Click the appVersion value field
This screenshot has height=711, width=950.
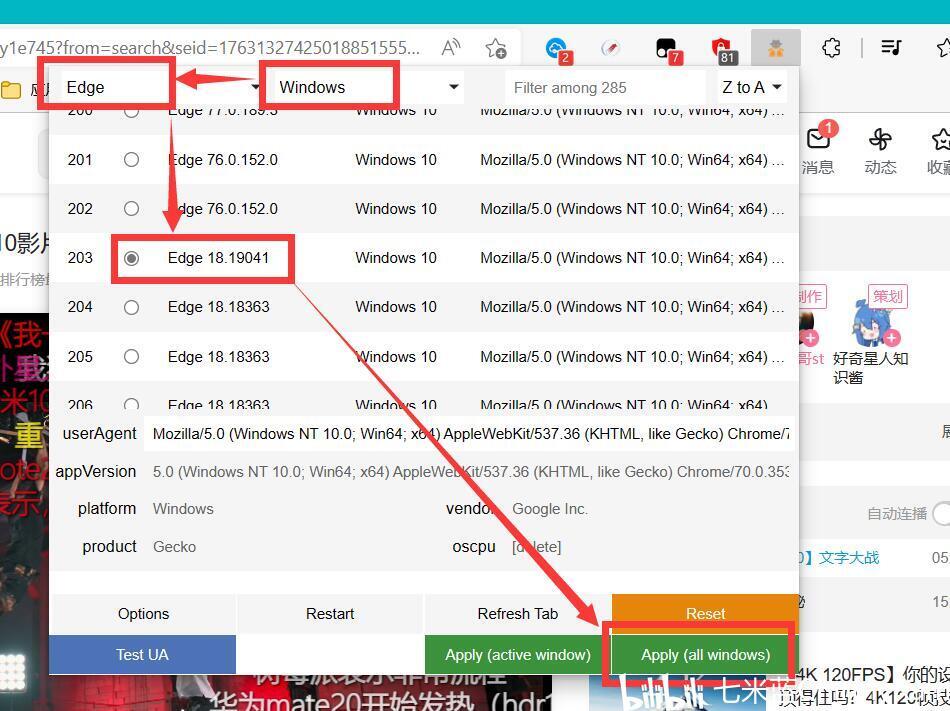[469, 472]
